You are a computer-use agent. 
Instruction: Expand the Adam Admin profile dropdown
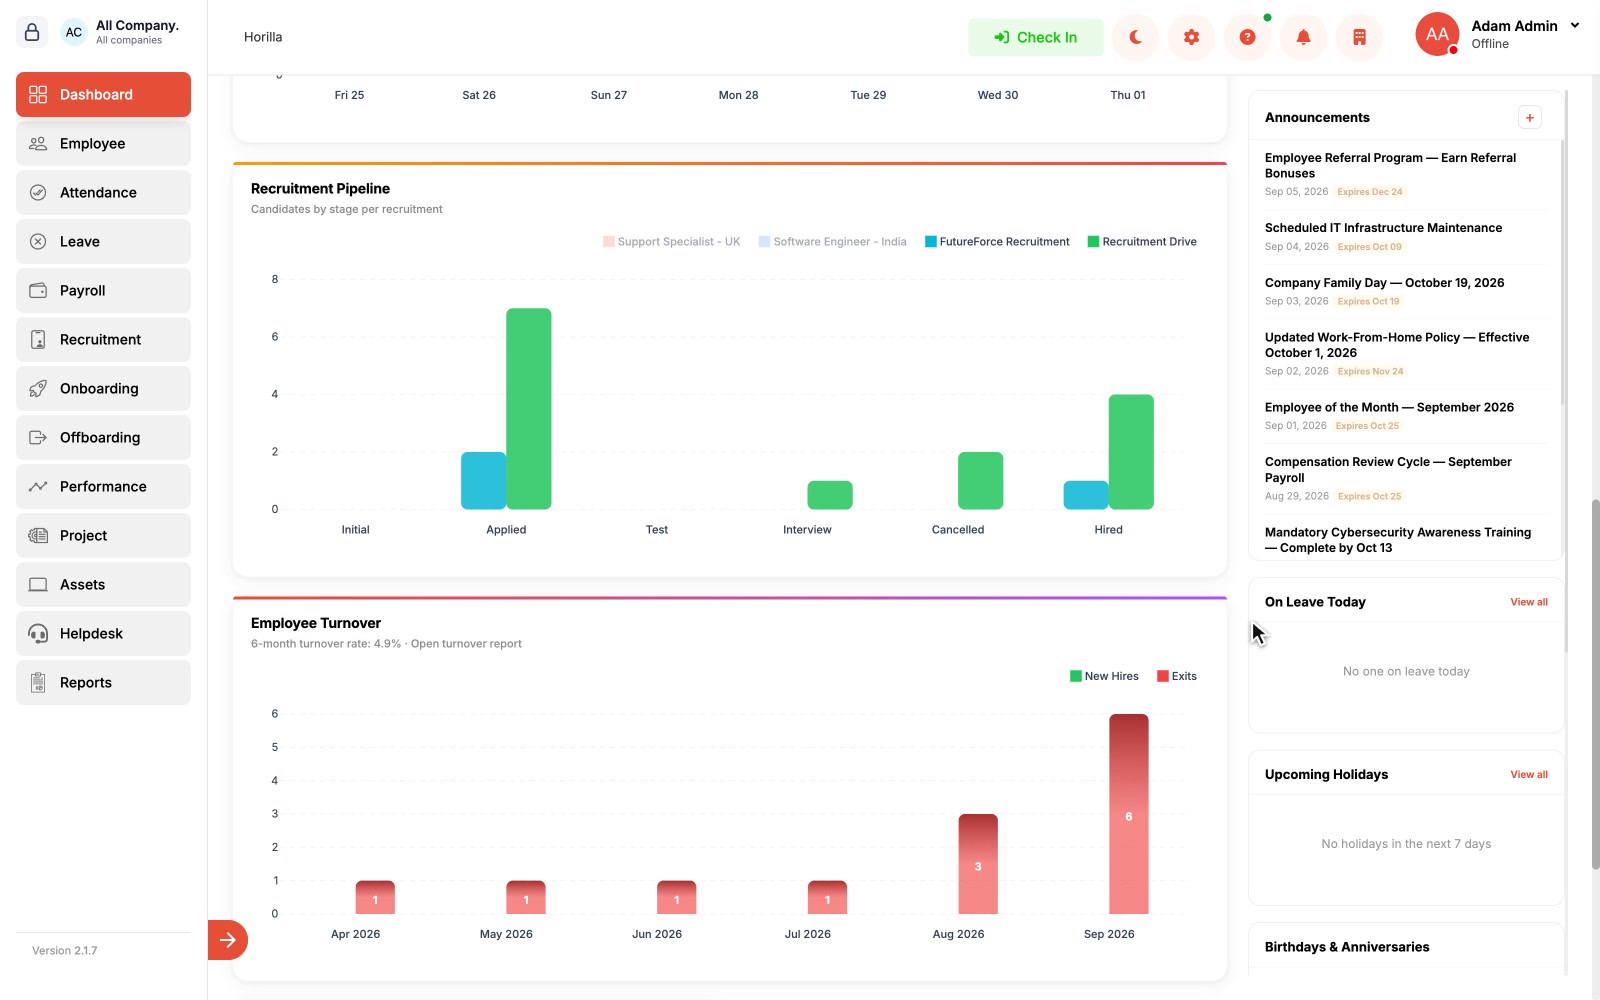point(1575,26)
